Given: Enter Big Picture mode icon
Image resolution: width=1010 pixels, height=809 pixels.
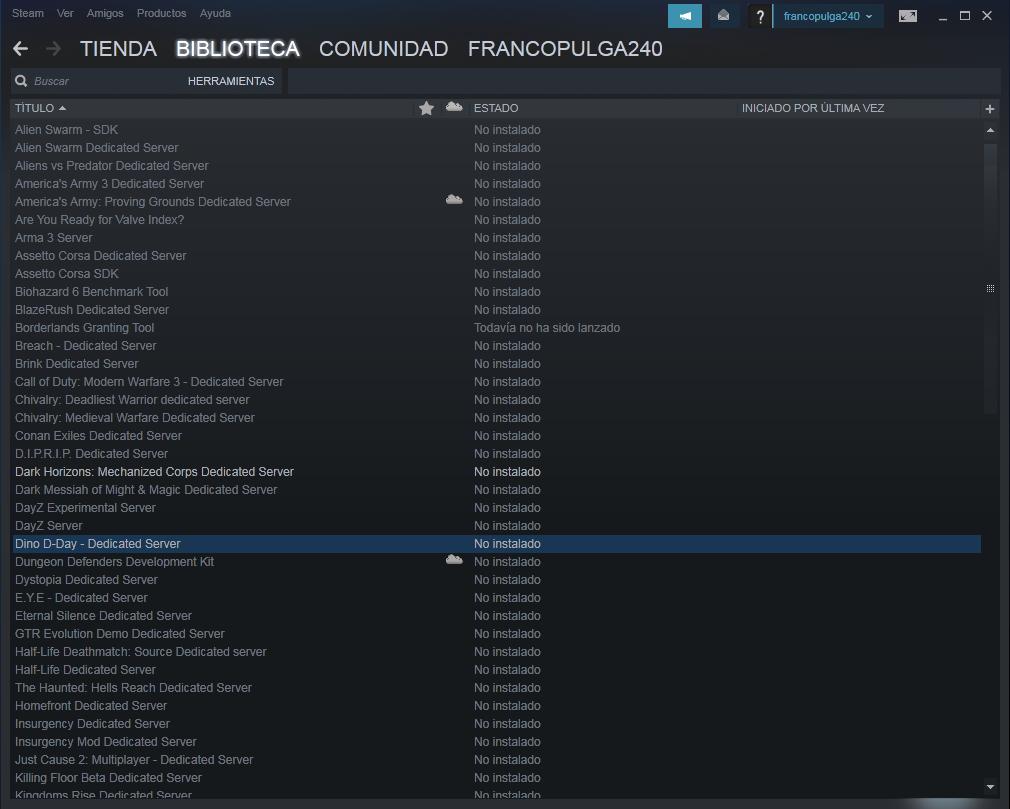Looking at the screenshot, I should (x=908, y=16).
